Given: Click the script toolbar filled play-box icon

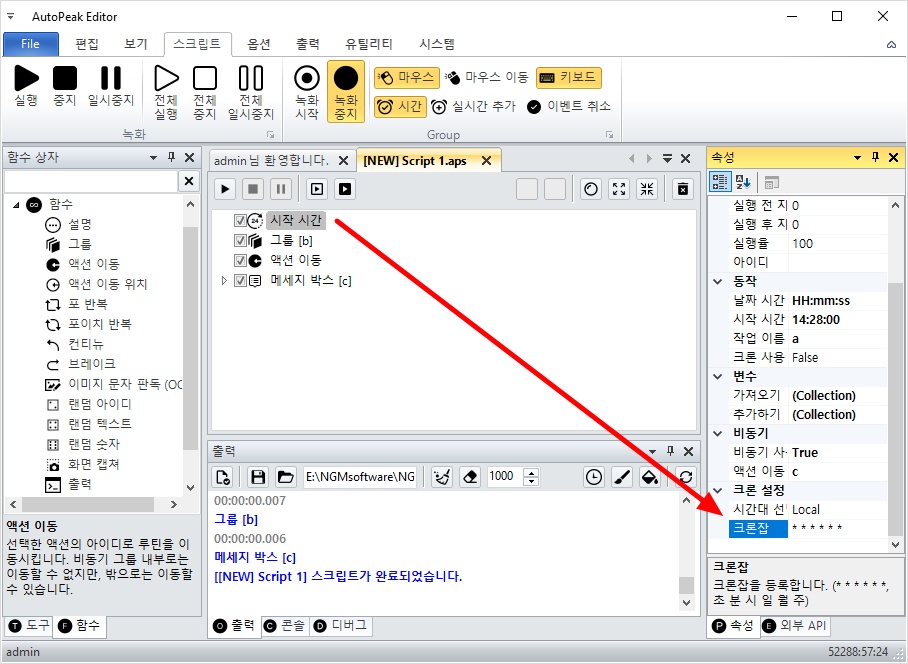Looking at the screenshot, I should pos(345,189).
